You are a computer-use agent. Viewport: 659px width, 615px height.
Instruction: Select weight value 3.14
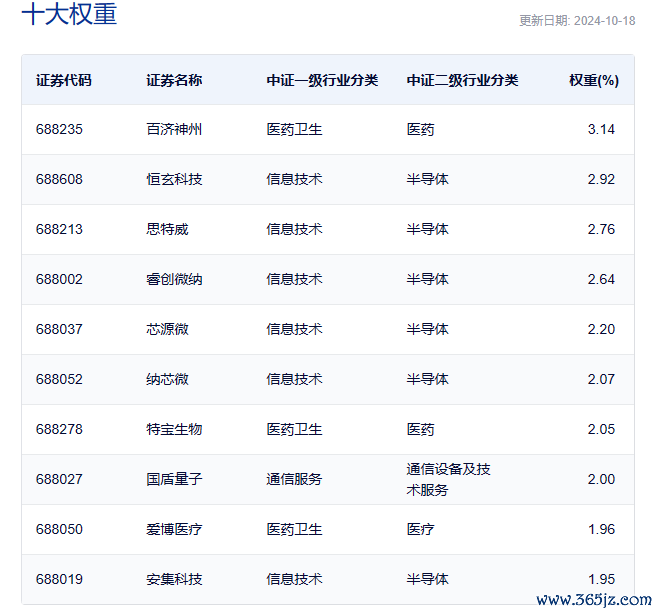[601, 129]
